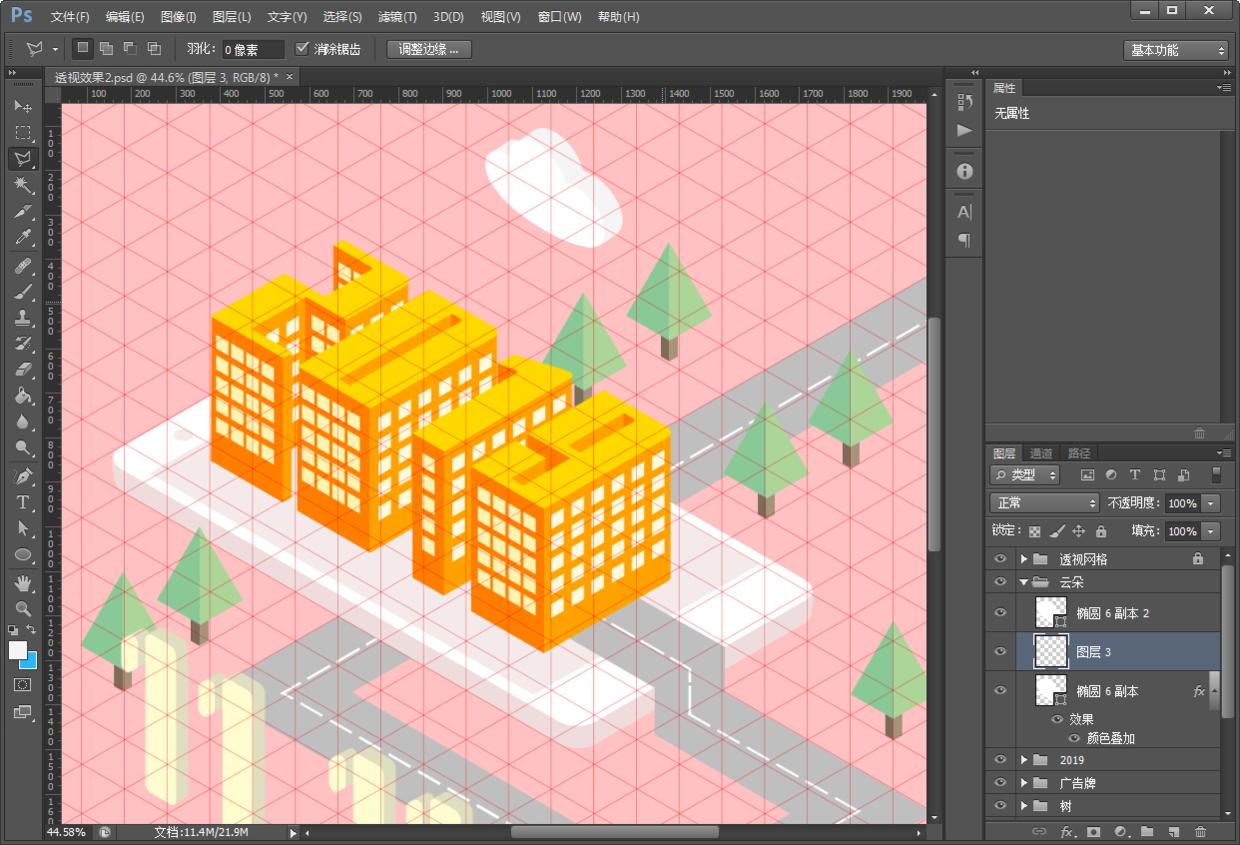Viewport: 1240px width, 845px height.
Task: Click the 调整边缘 button
Action: pos(428,49)
